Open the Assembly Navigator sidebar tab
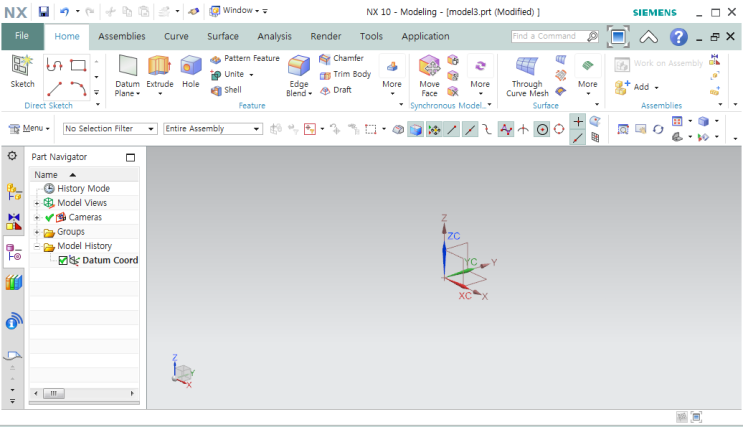 pos(14,192)
